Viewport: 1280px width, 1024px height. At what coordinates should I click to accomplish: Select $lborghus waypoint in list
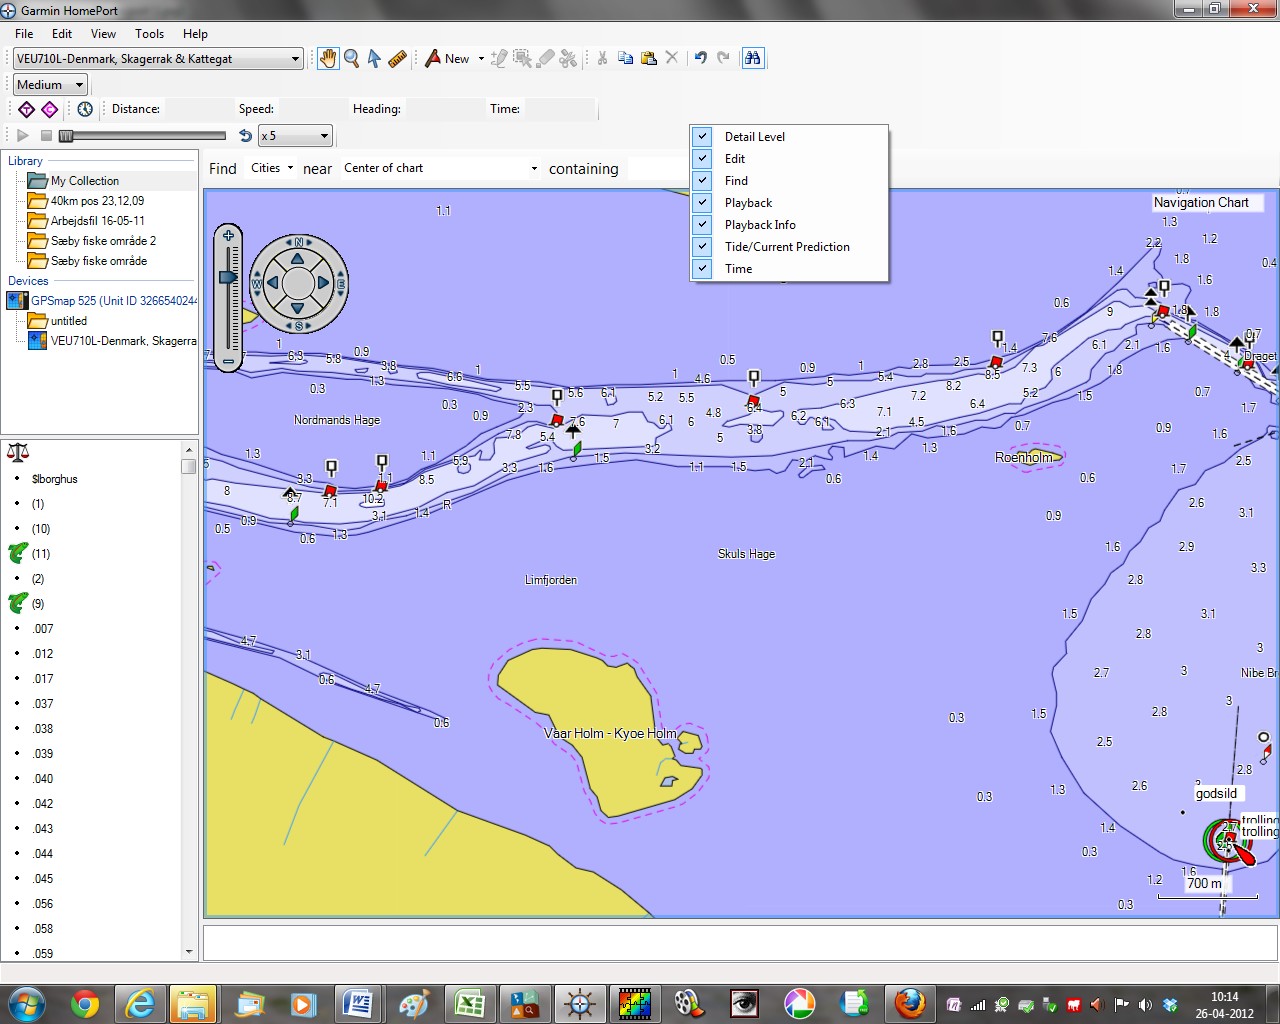(x=54, y=479)
